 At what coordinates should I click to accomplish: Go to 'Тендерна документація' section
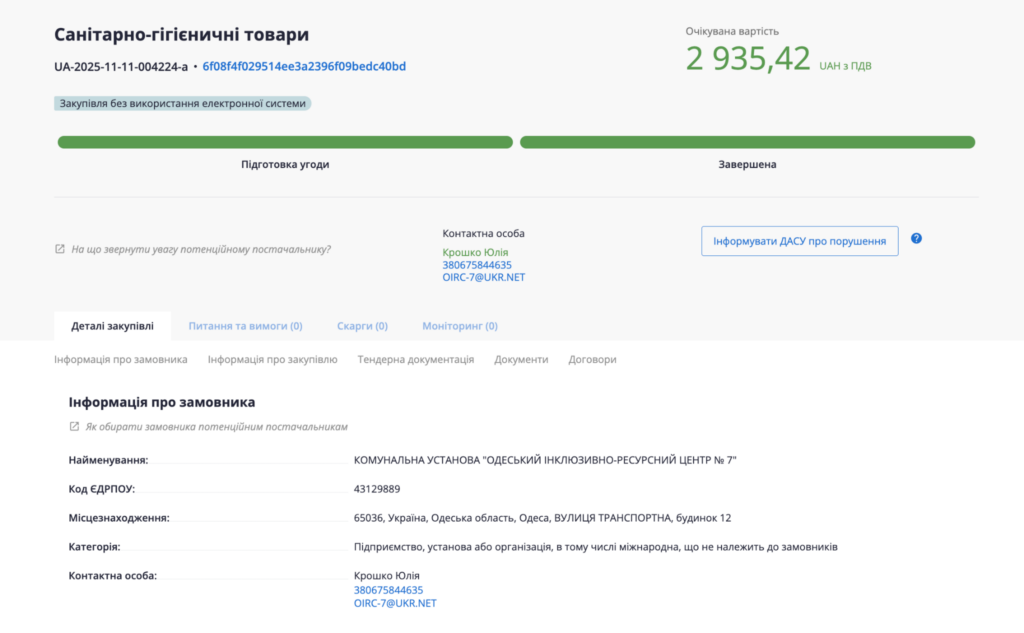[x=415, y=359]
